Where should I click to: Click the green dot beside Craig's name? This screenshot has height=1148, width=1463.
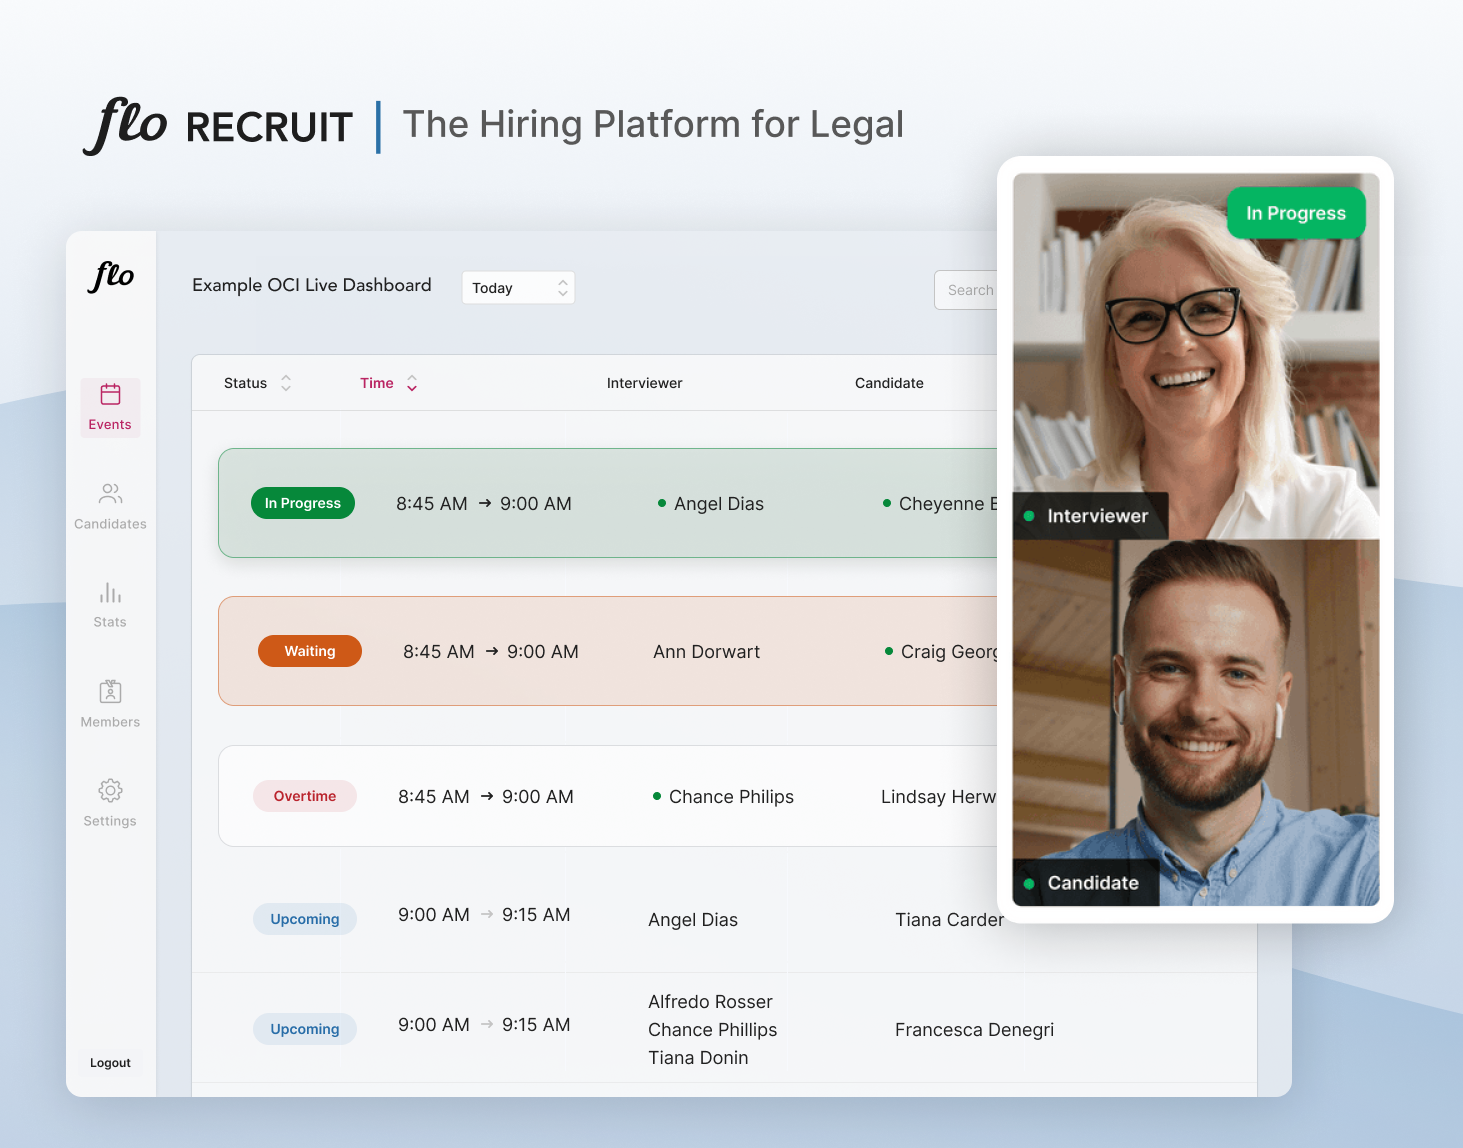[888, 651]
